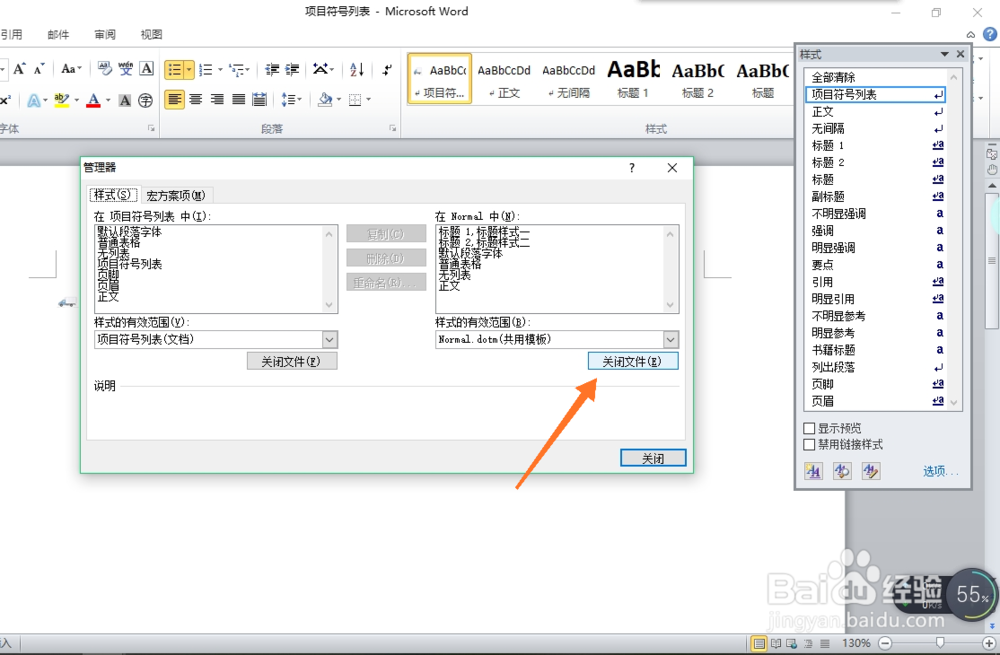Viewport: 1000px width, 655px height.
Task: Toggle the bullet list button
Action: [174, 70]
